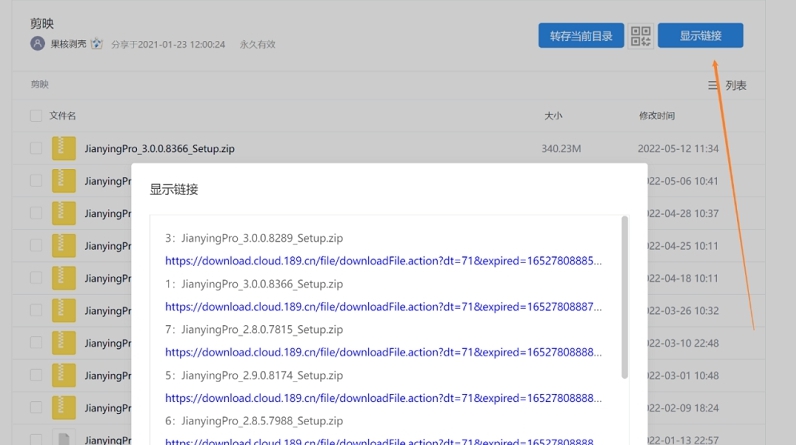
Task: Check the row dated 04-28 10:37
Action: (x=36, y=213)
